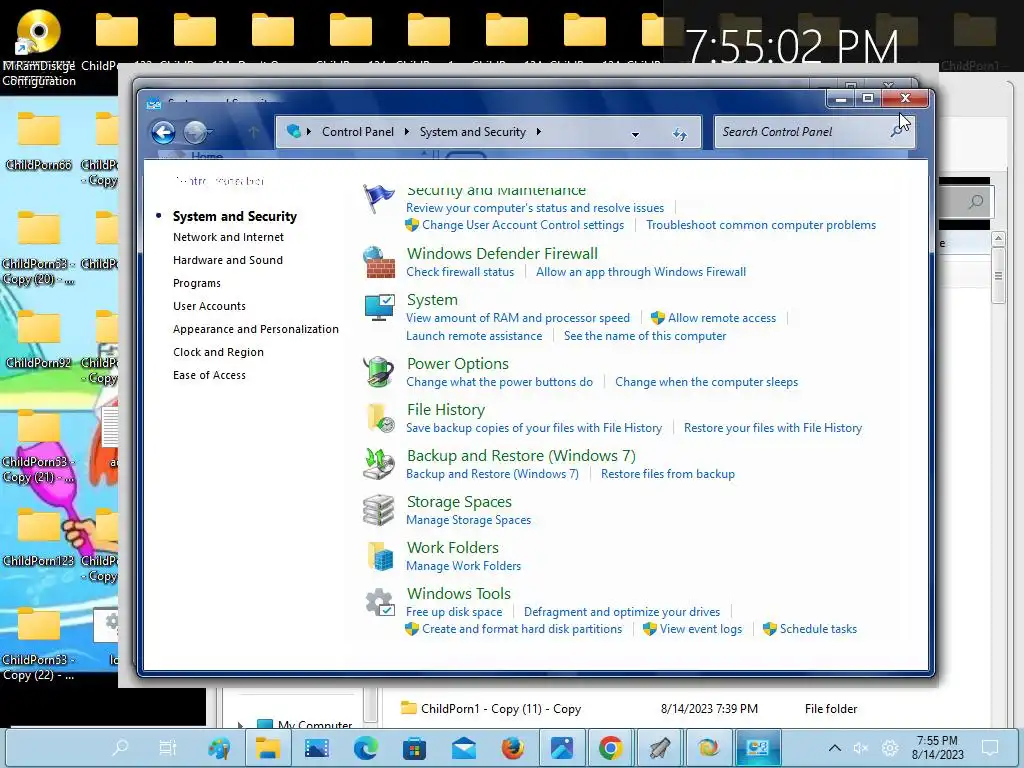Click the System monitor icon
The width and height of the screenshot is (1024, 768).
pos(379,308)
